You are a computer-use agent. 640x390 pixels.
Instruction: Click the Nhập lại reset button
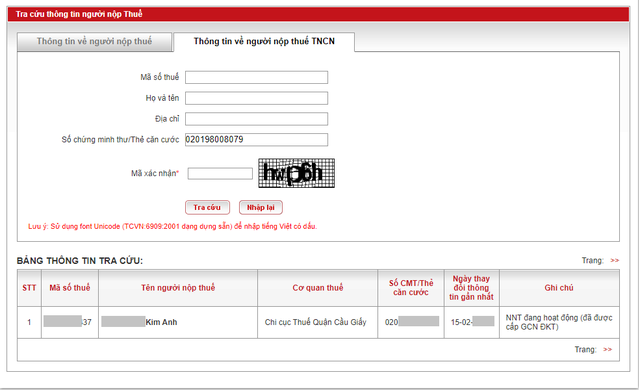coord(260,207)
